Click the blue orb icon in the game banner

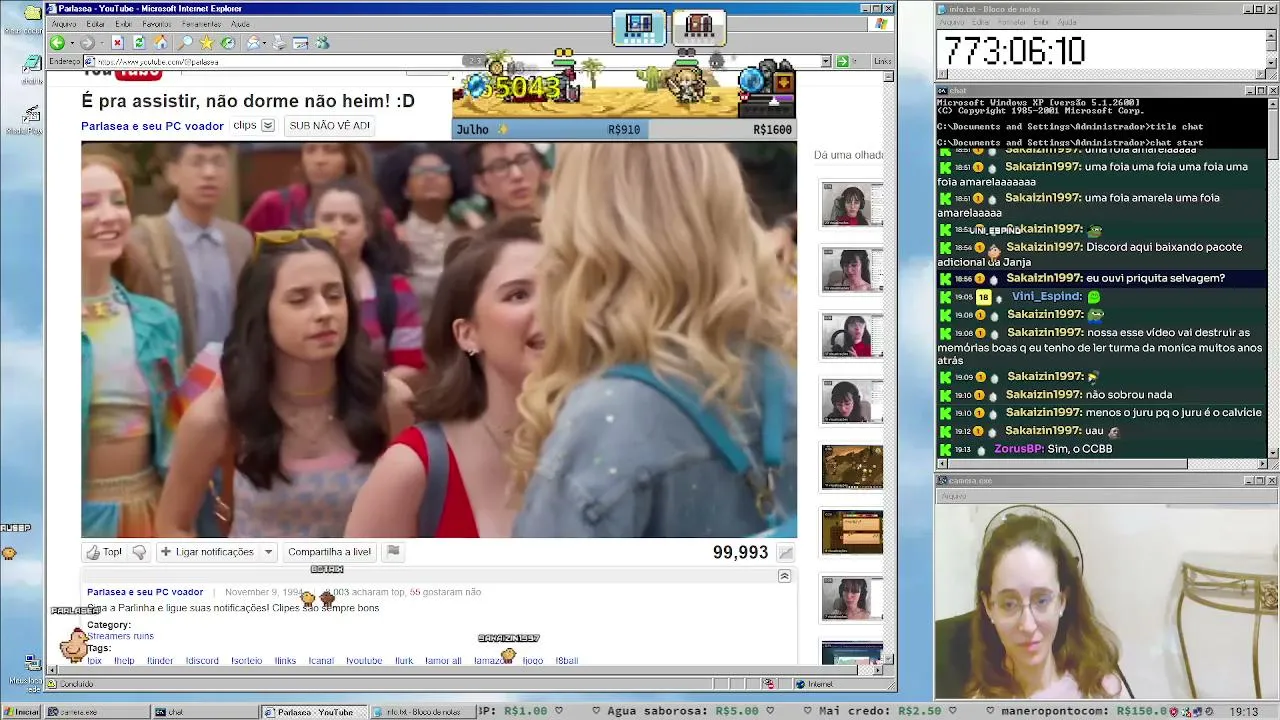coord(751,80)
